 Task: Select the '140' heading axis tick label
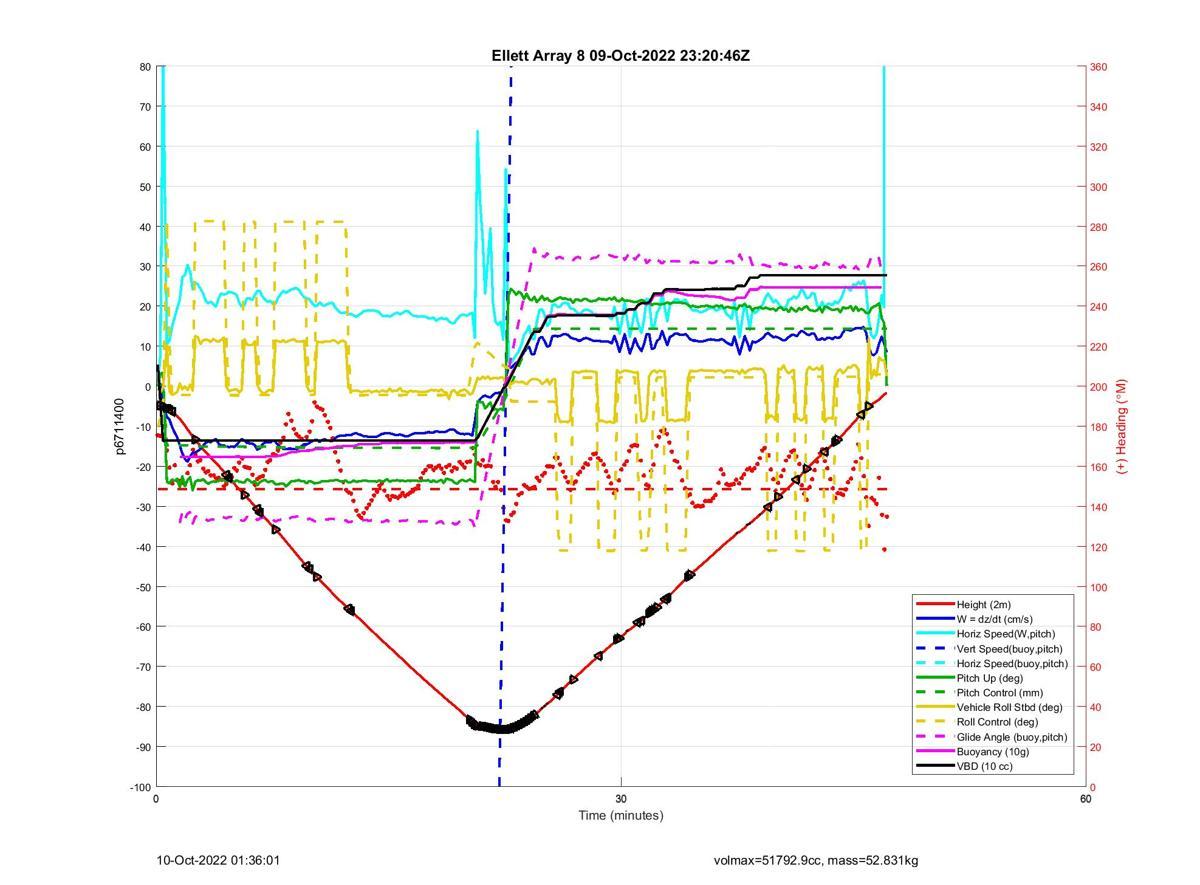coord(1099,507)
